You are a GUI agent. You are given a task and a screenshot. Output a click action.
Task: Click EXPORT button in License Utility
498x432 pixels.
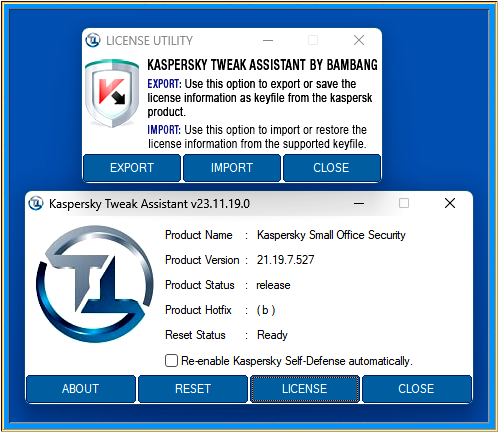[x=132, y=168]
